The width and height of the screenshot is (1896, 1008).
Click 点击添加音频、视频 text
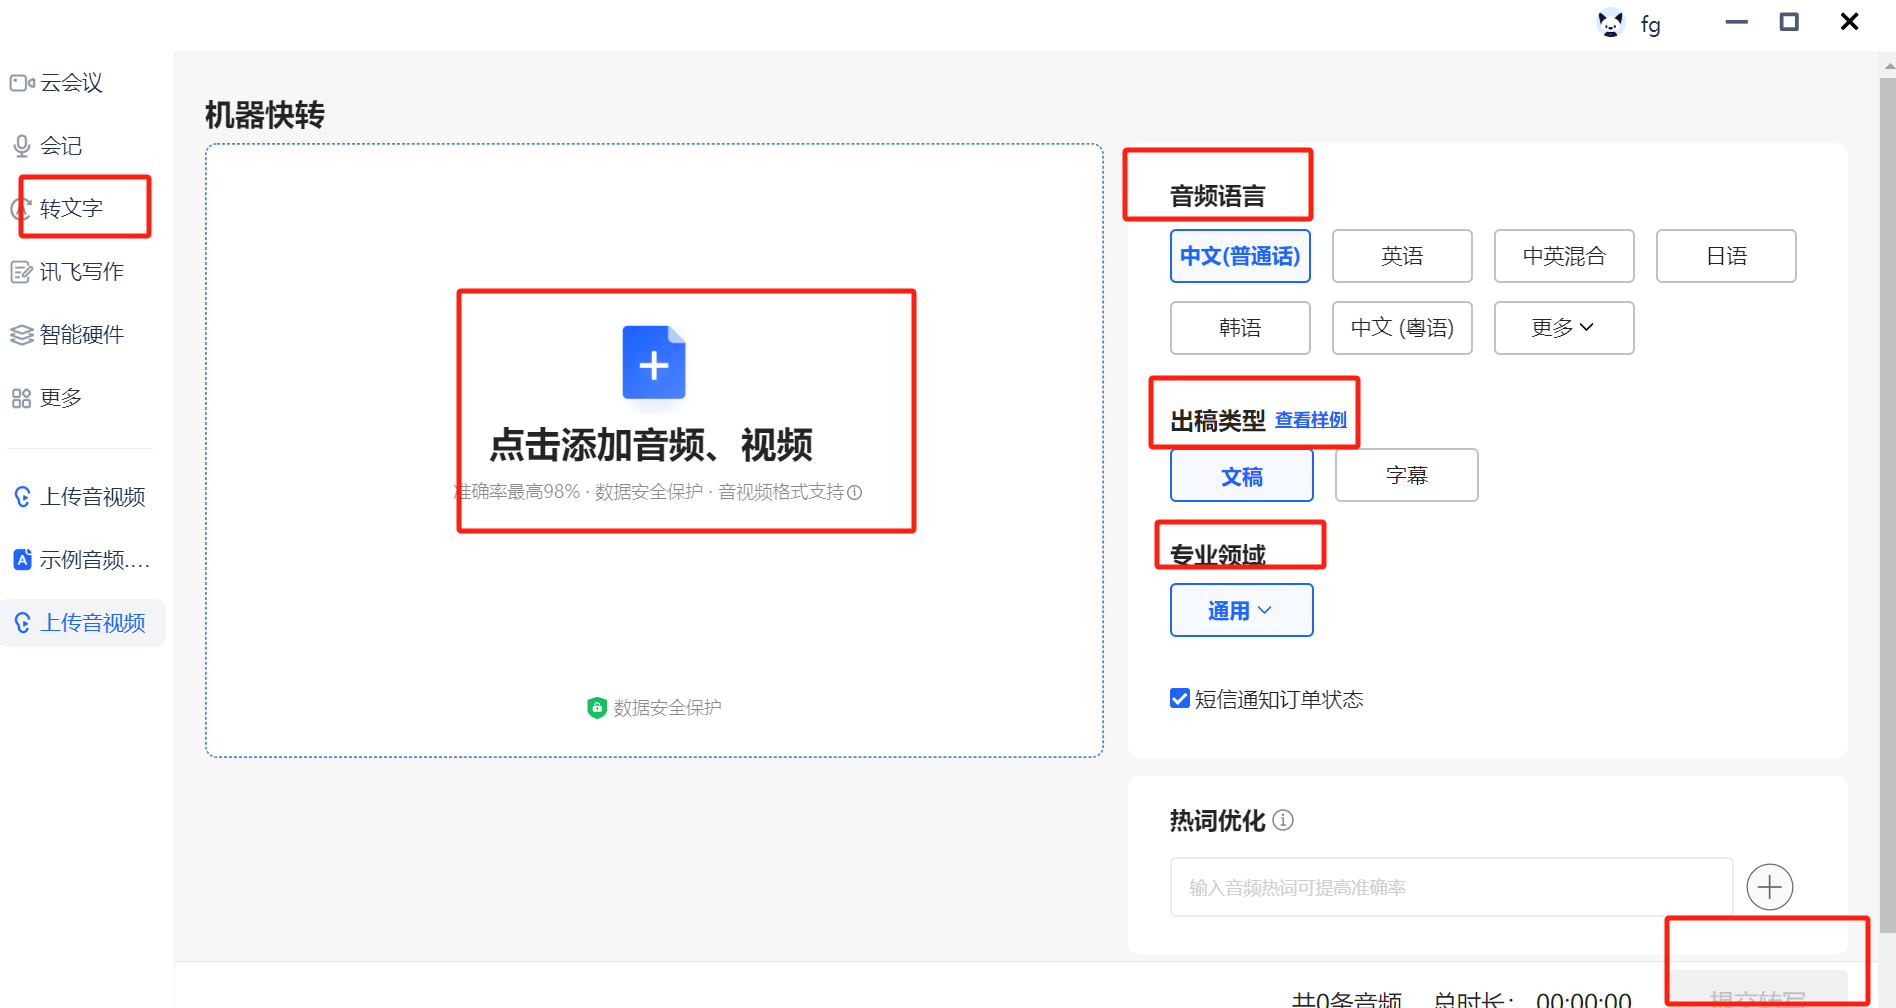651,445
